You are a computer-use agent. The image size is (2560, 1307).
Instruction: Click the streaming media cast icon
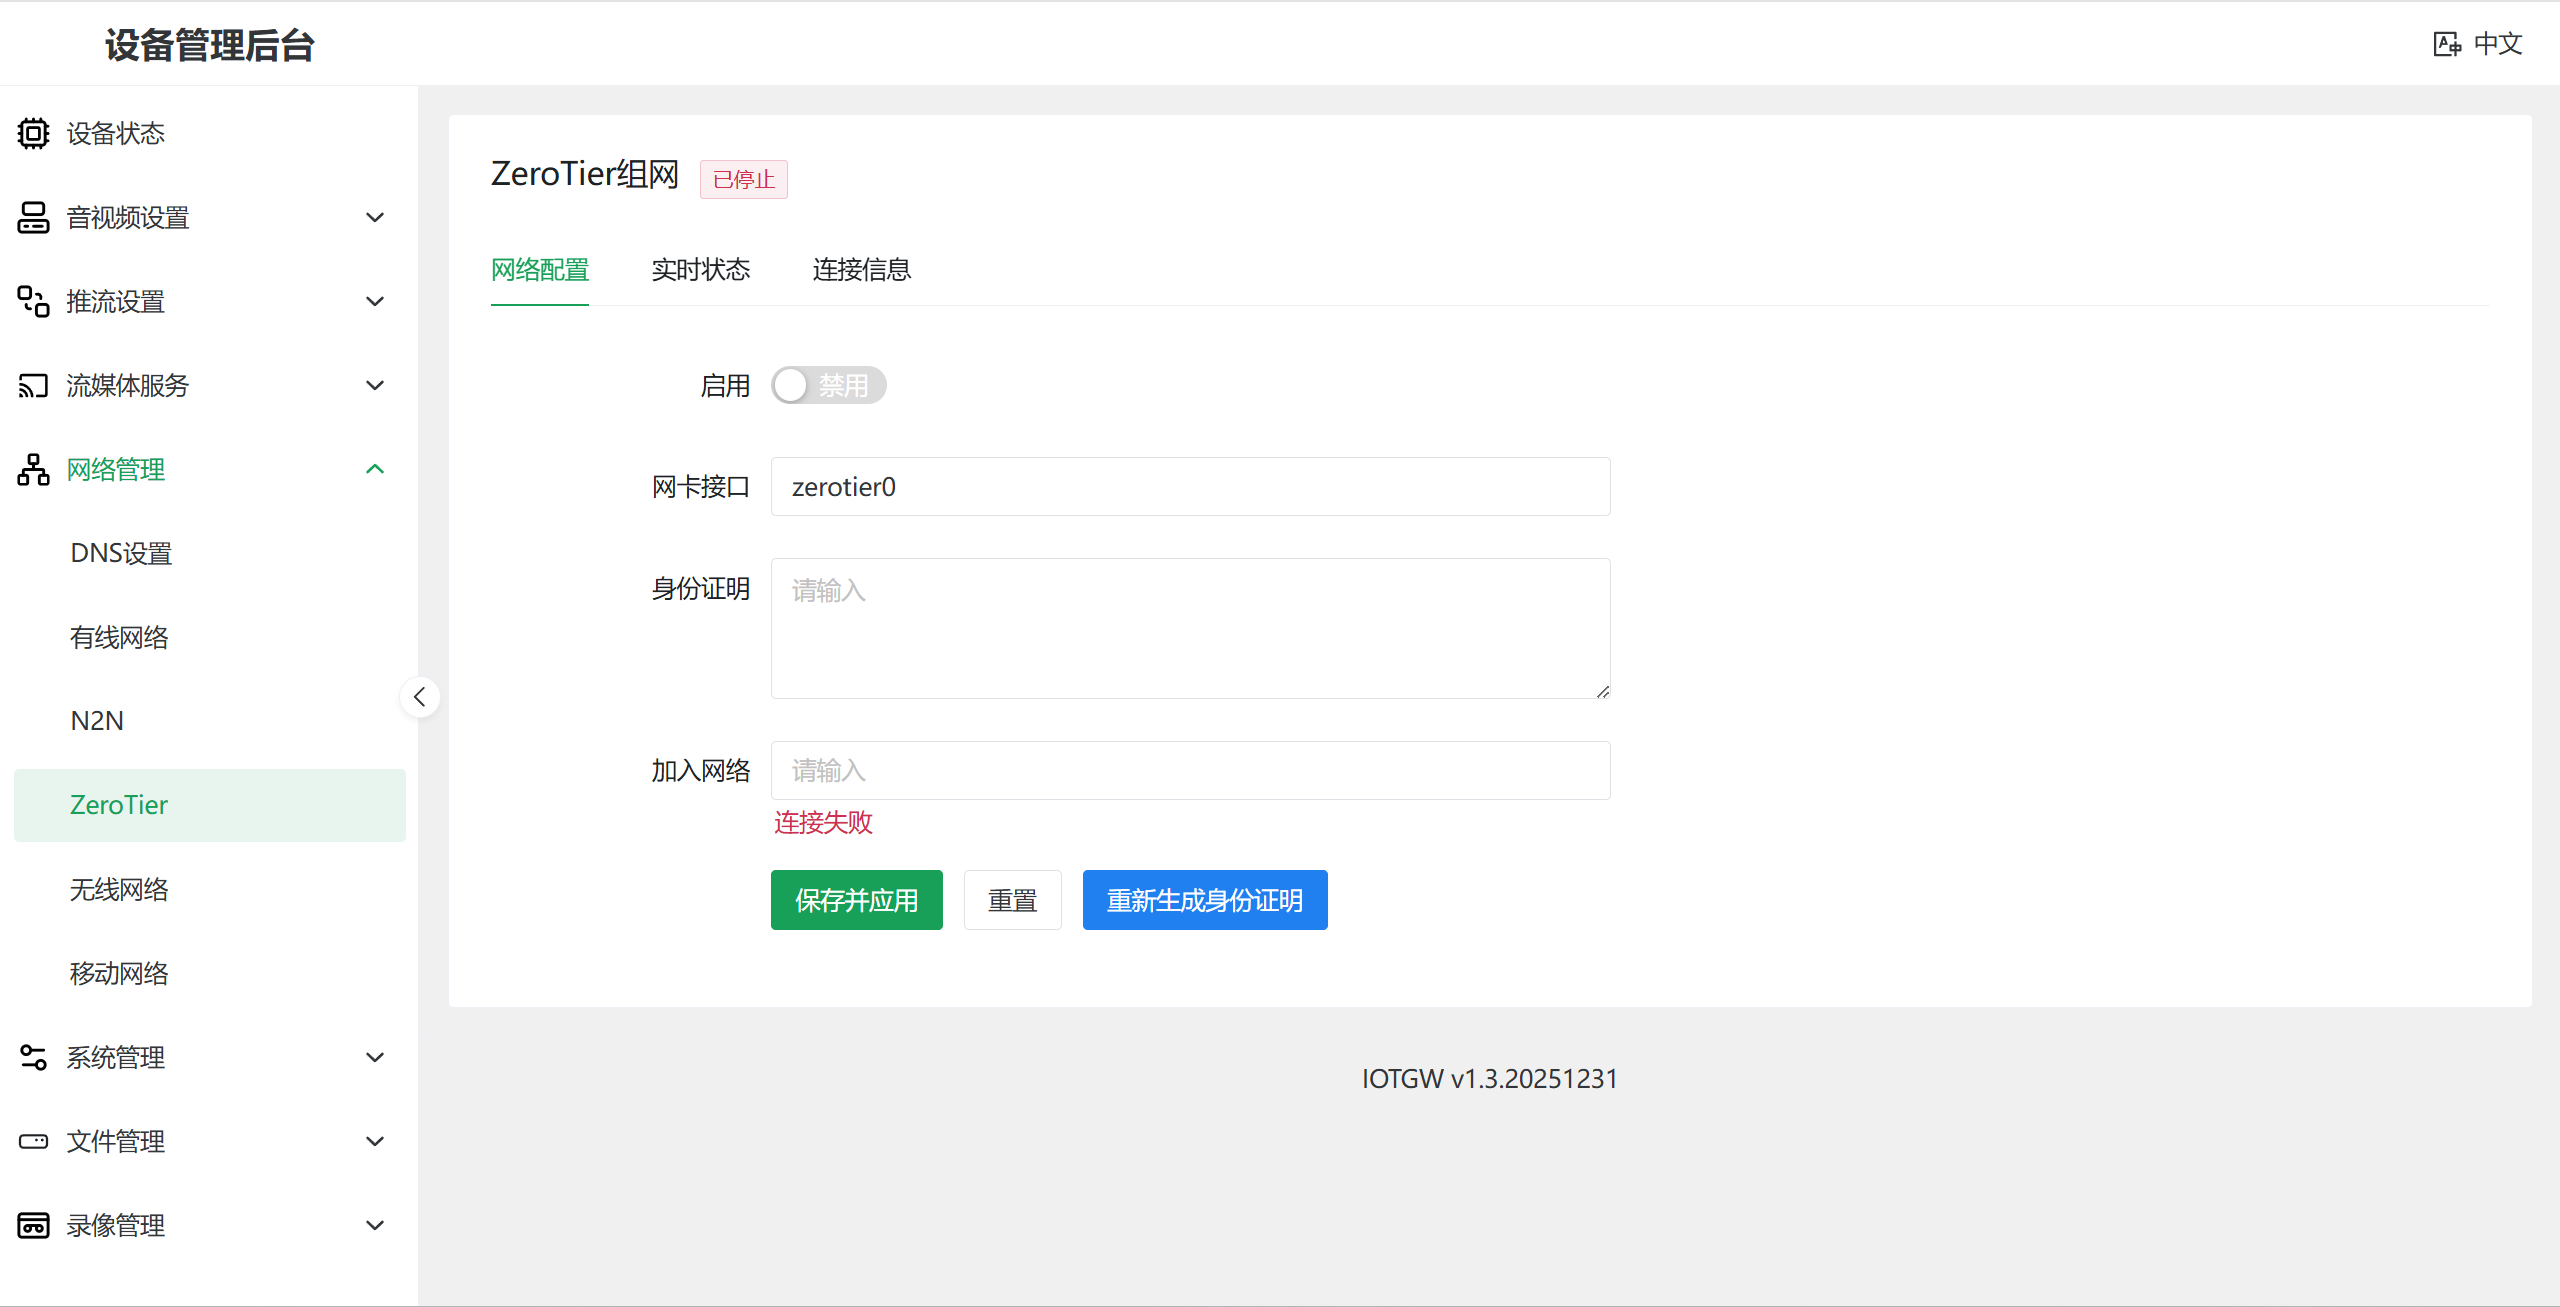tap(33, 385)
